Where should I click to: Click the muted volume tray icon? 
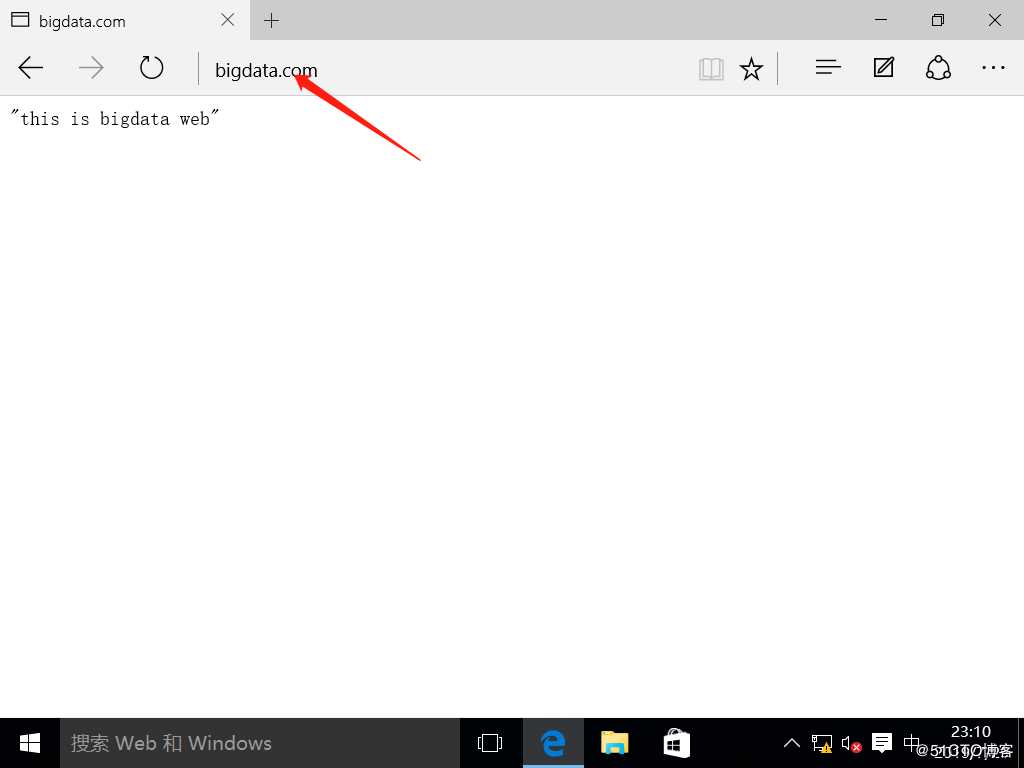[x=851, y=743]
